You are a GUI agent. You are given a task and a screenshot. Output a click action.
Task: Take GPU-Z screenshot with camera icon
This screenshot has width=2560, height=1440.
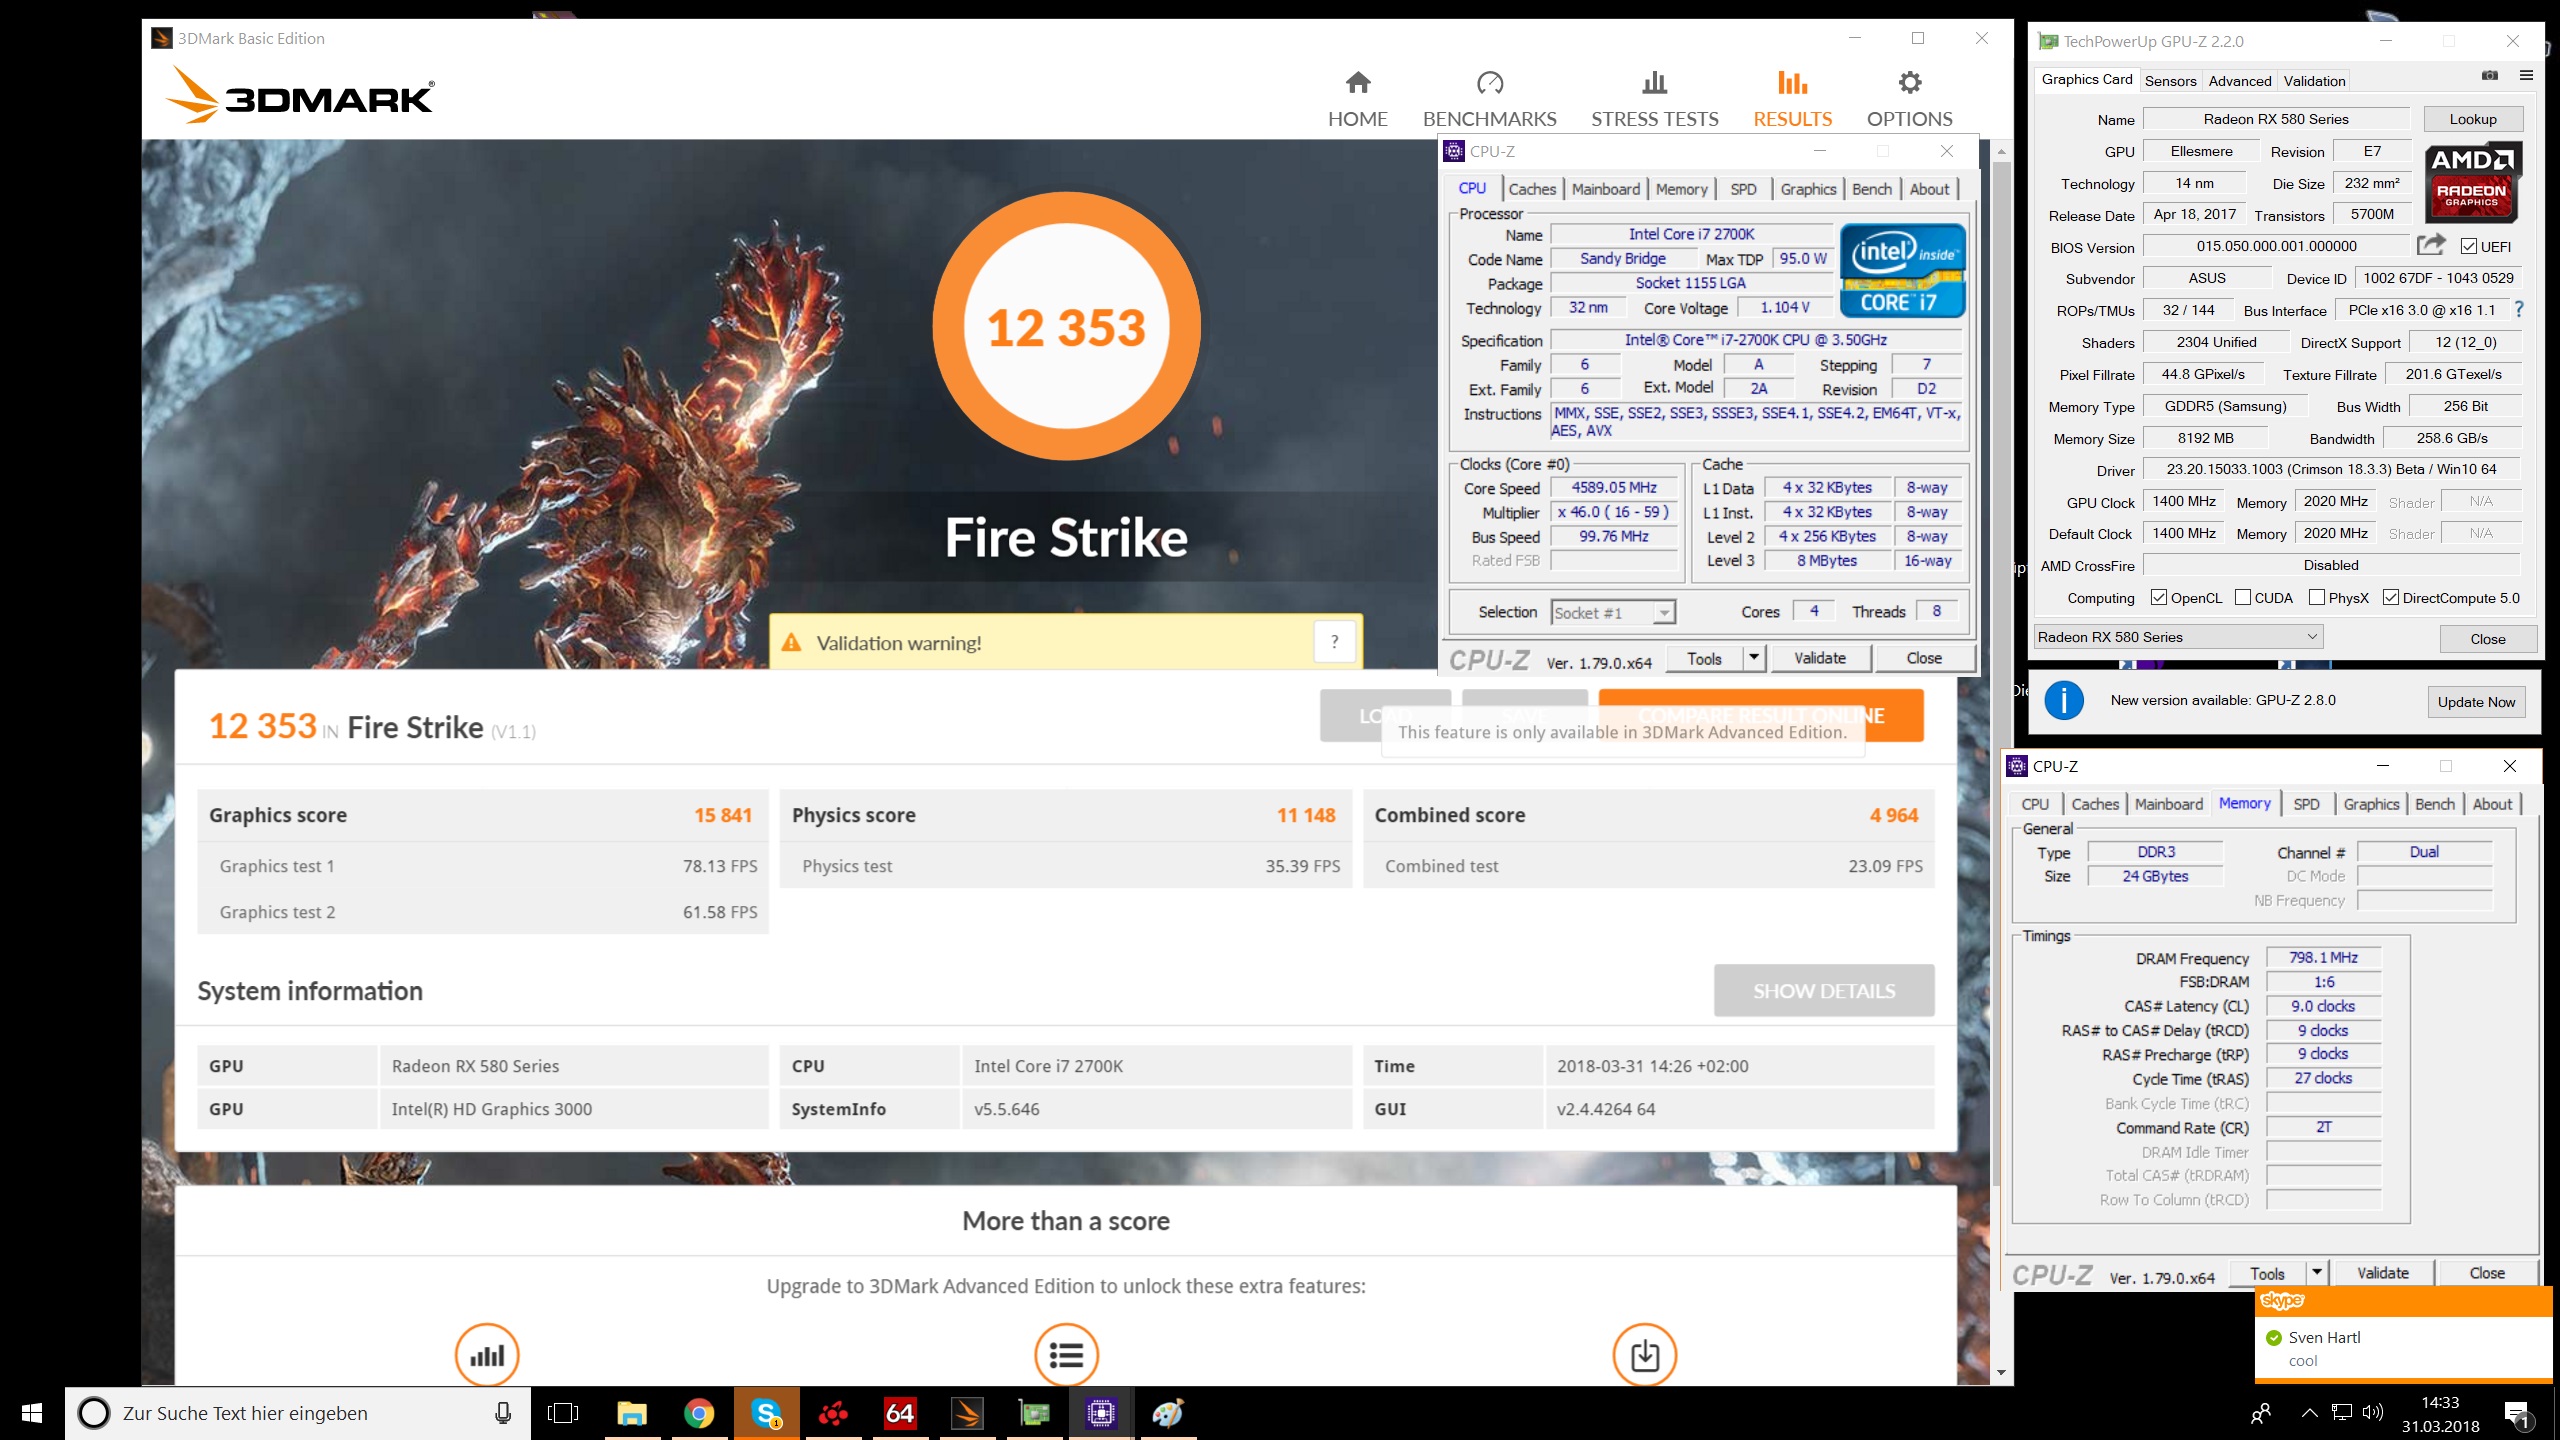coord(2490,76)
